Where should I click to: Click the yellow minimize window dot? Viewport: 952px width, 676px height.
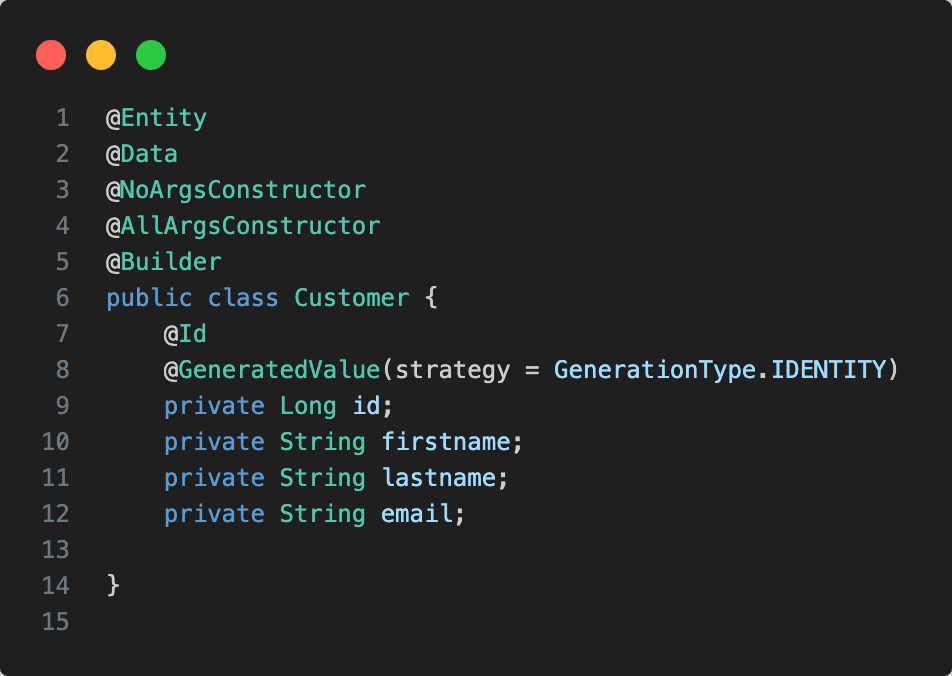point(101,55)
